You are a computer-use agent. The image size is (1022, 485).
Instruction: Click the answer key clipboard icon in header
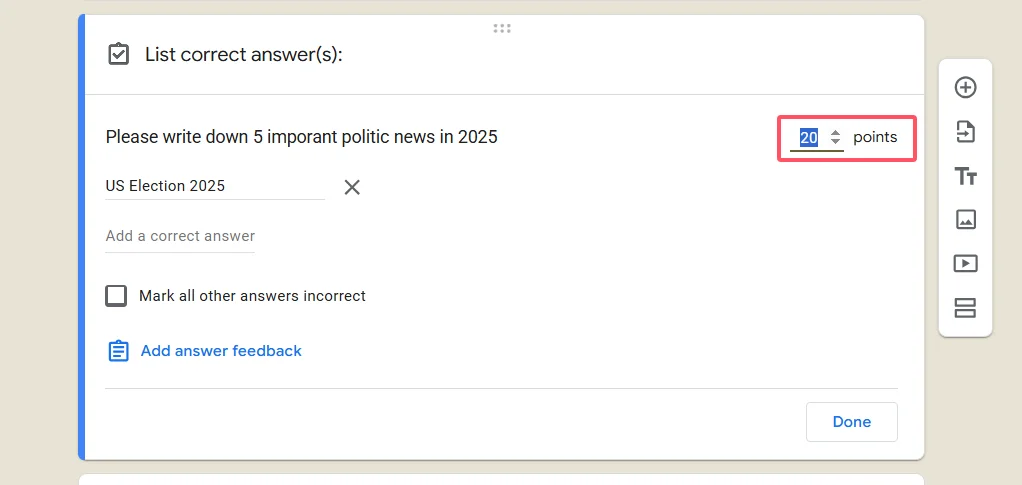(118, 54)
